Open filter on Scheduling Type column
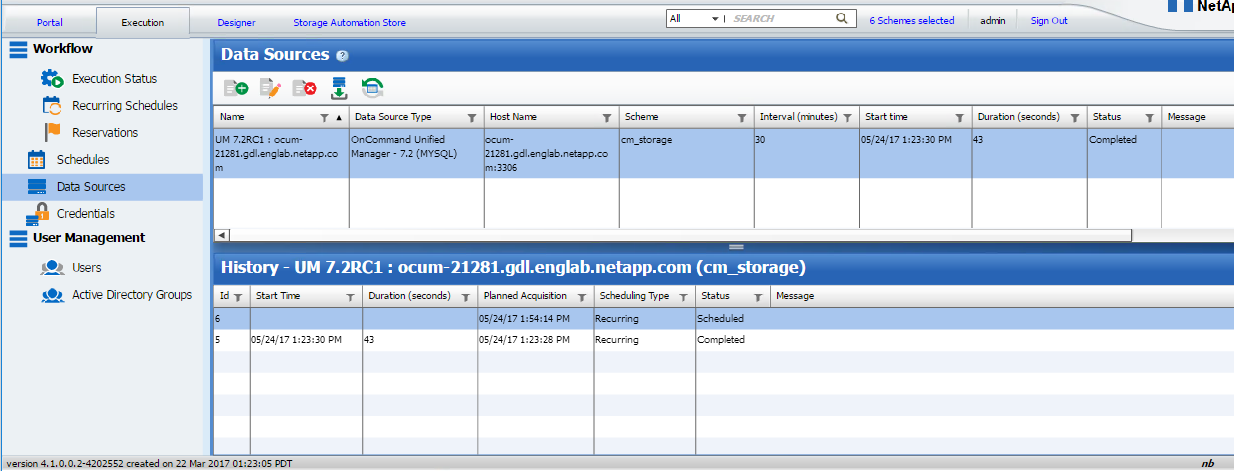Screen dimensions: 1234x471 pyautogui.click(x=684, y=297)
